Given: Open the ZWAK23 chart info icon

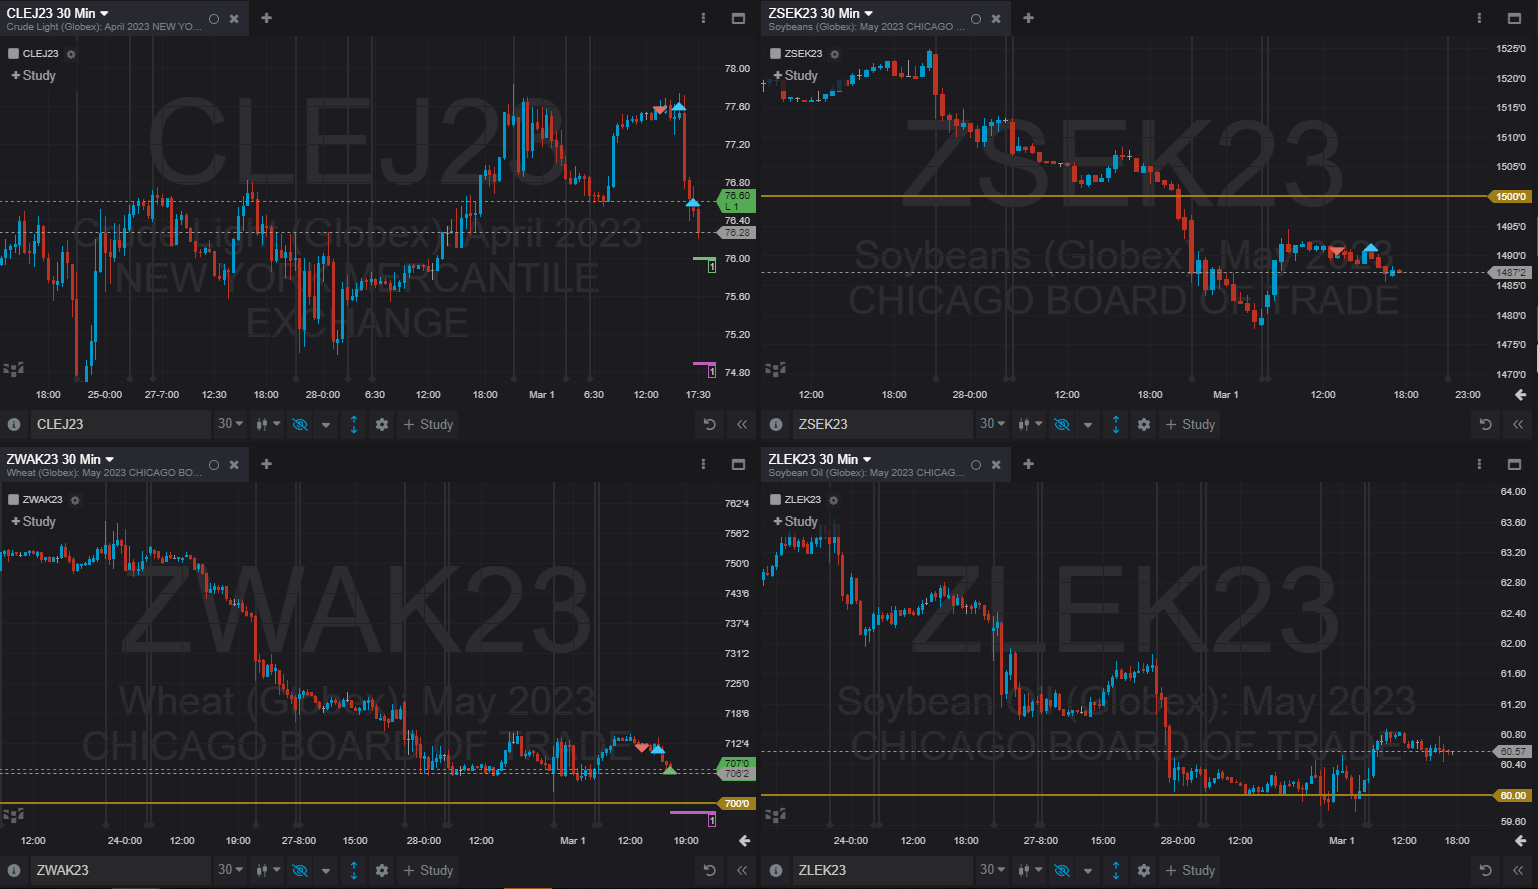Looking at the screenshot, I should 14,870.
